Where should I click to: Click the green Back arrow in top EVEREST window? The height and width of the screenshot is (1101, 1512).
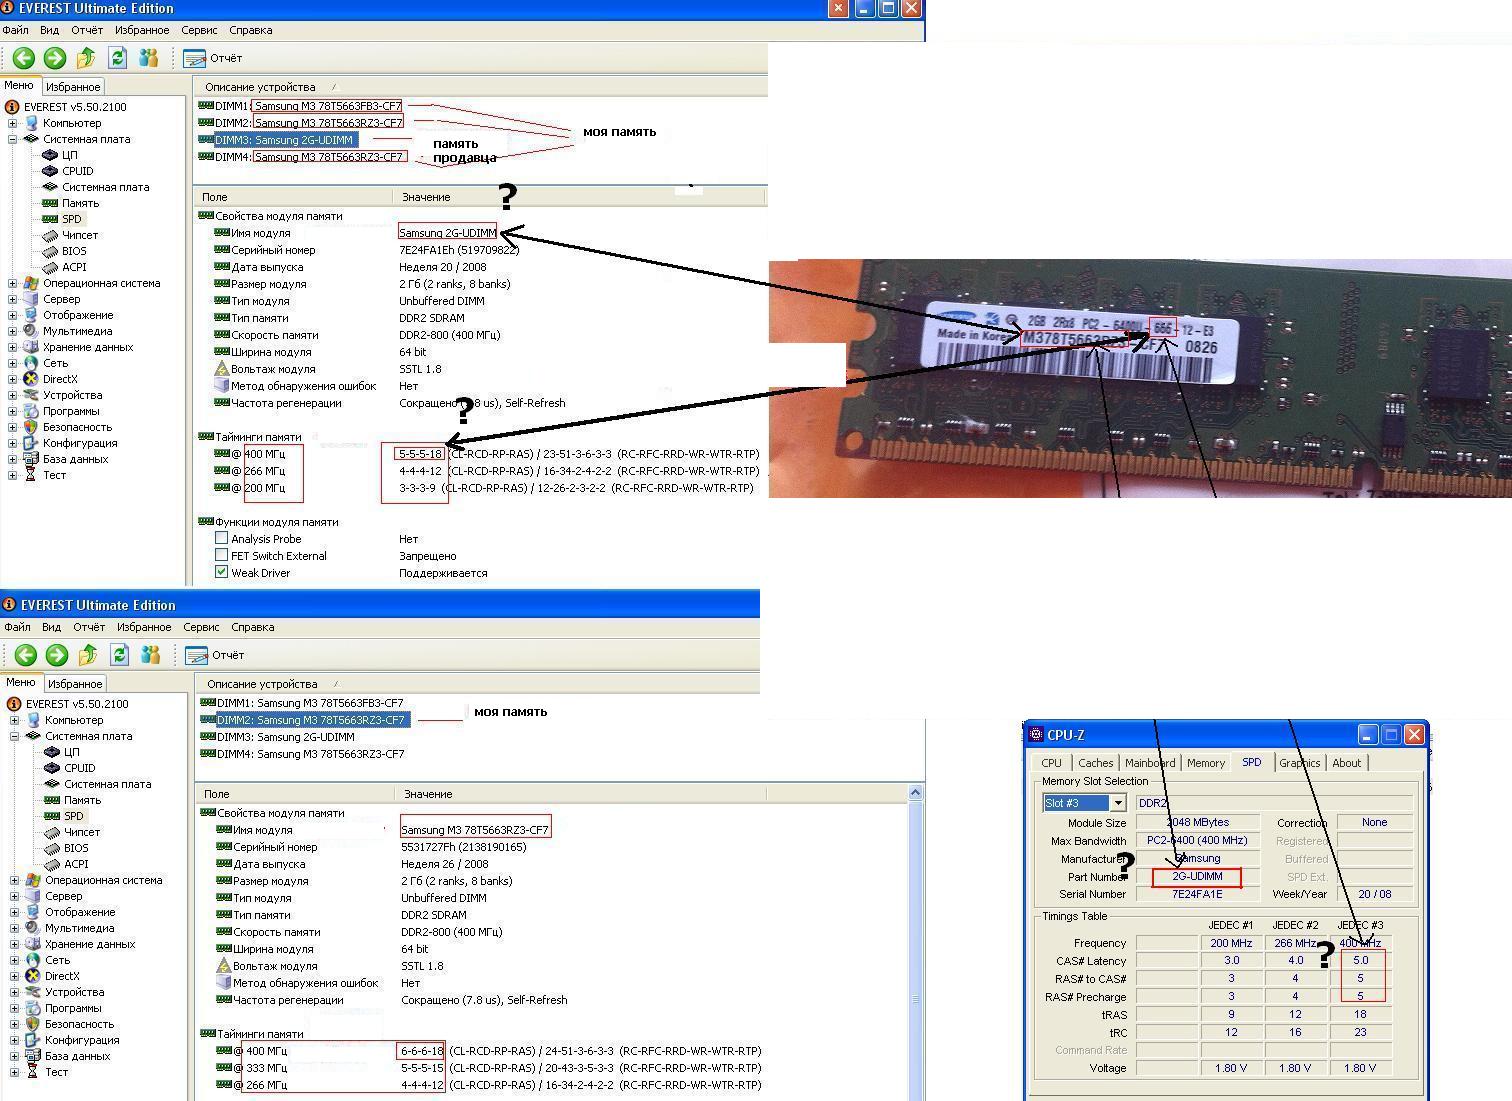[24, 58]
